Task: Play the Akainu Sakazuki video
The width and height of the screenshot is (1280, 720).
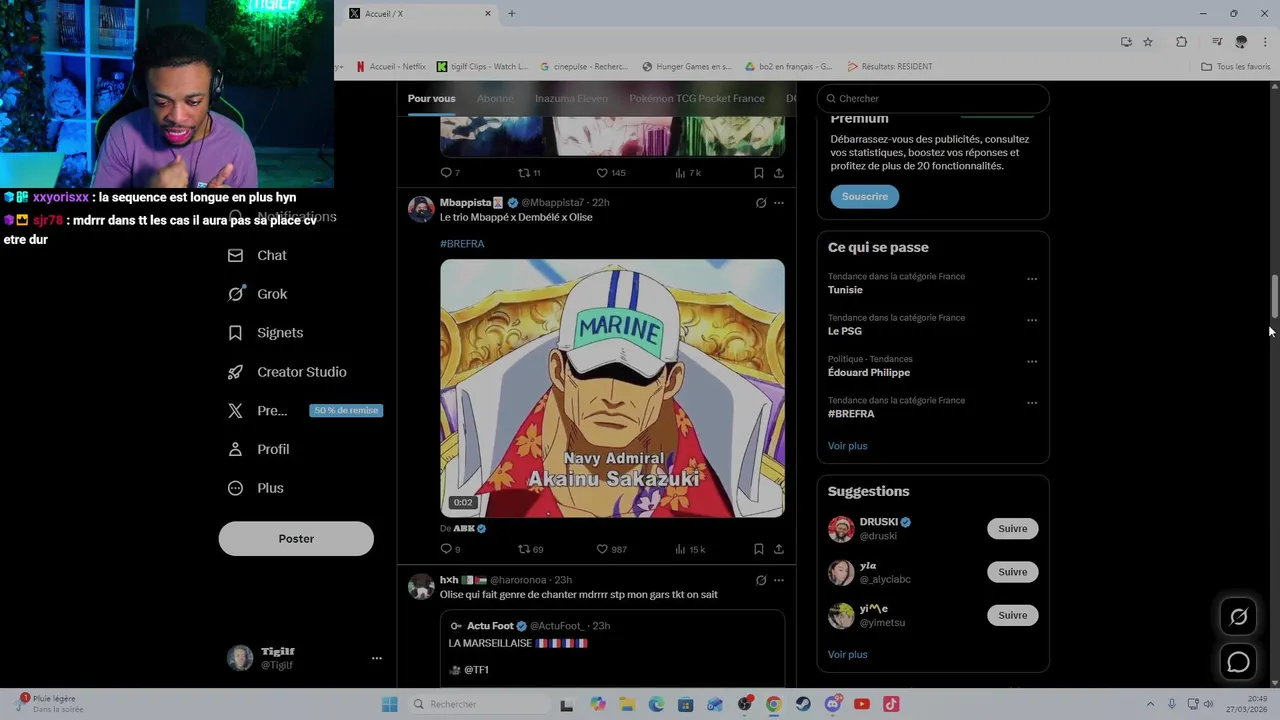Action: coord(612,388)
